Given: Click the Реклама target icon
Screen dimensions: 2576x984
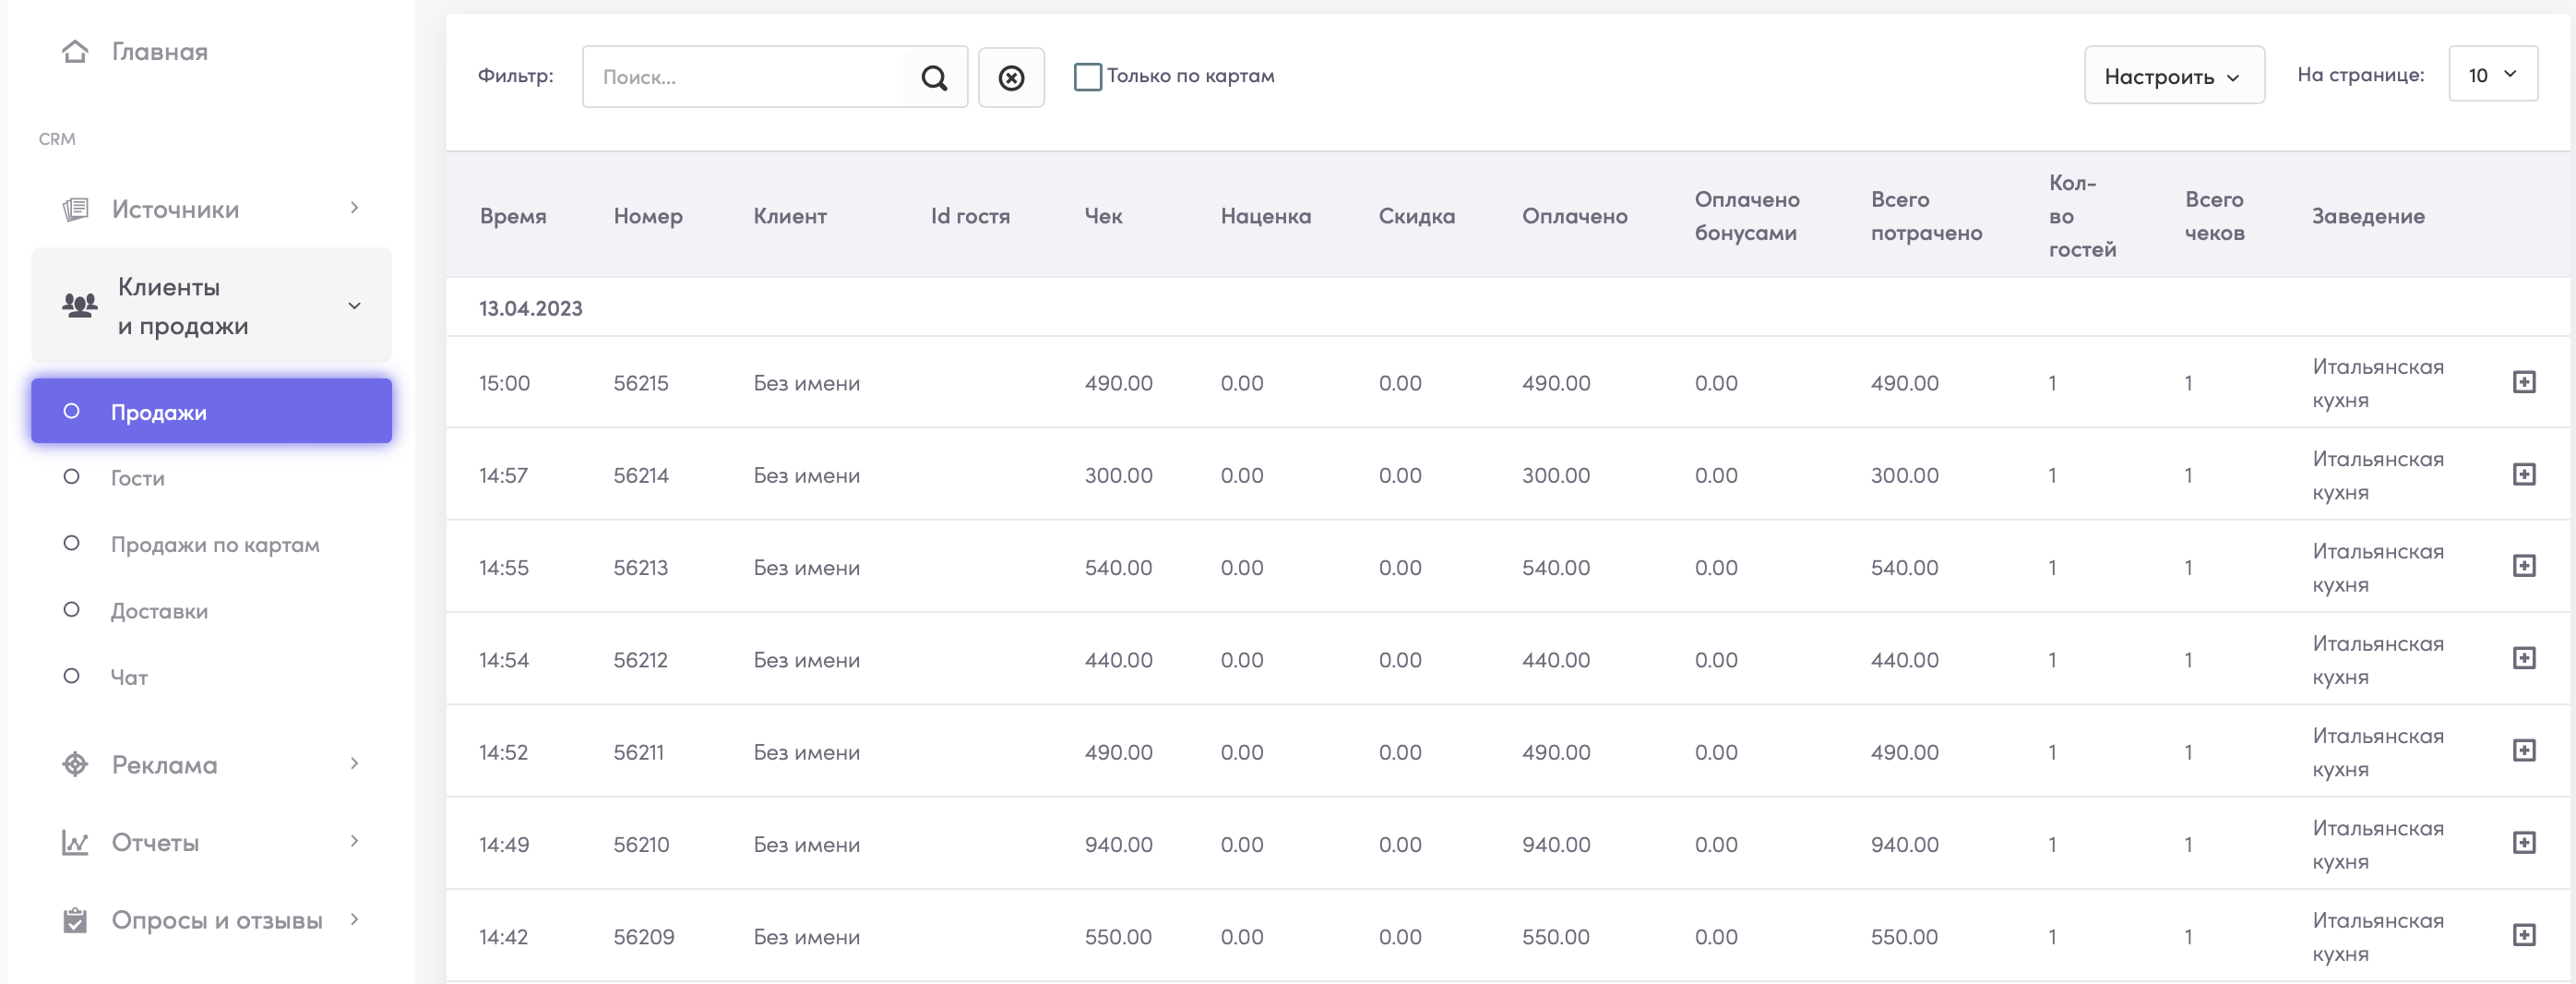Looking at the screenshot, I should tap(75, 764).
